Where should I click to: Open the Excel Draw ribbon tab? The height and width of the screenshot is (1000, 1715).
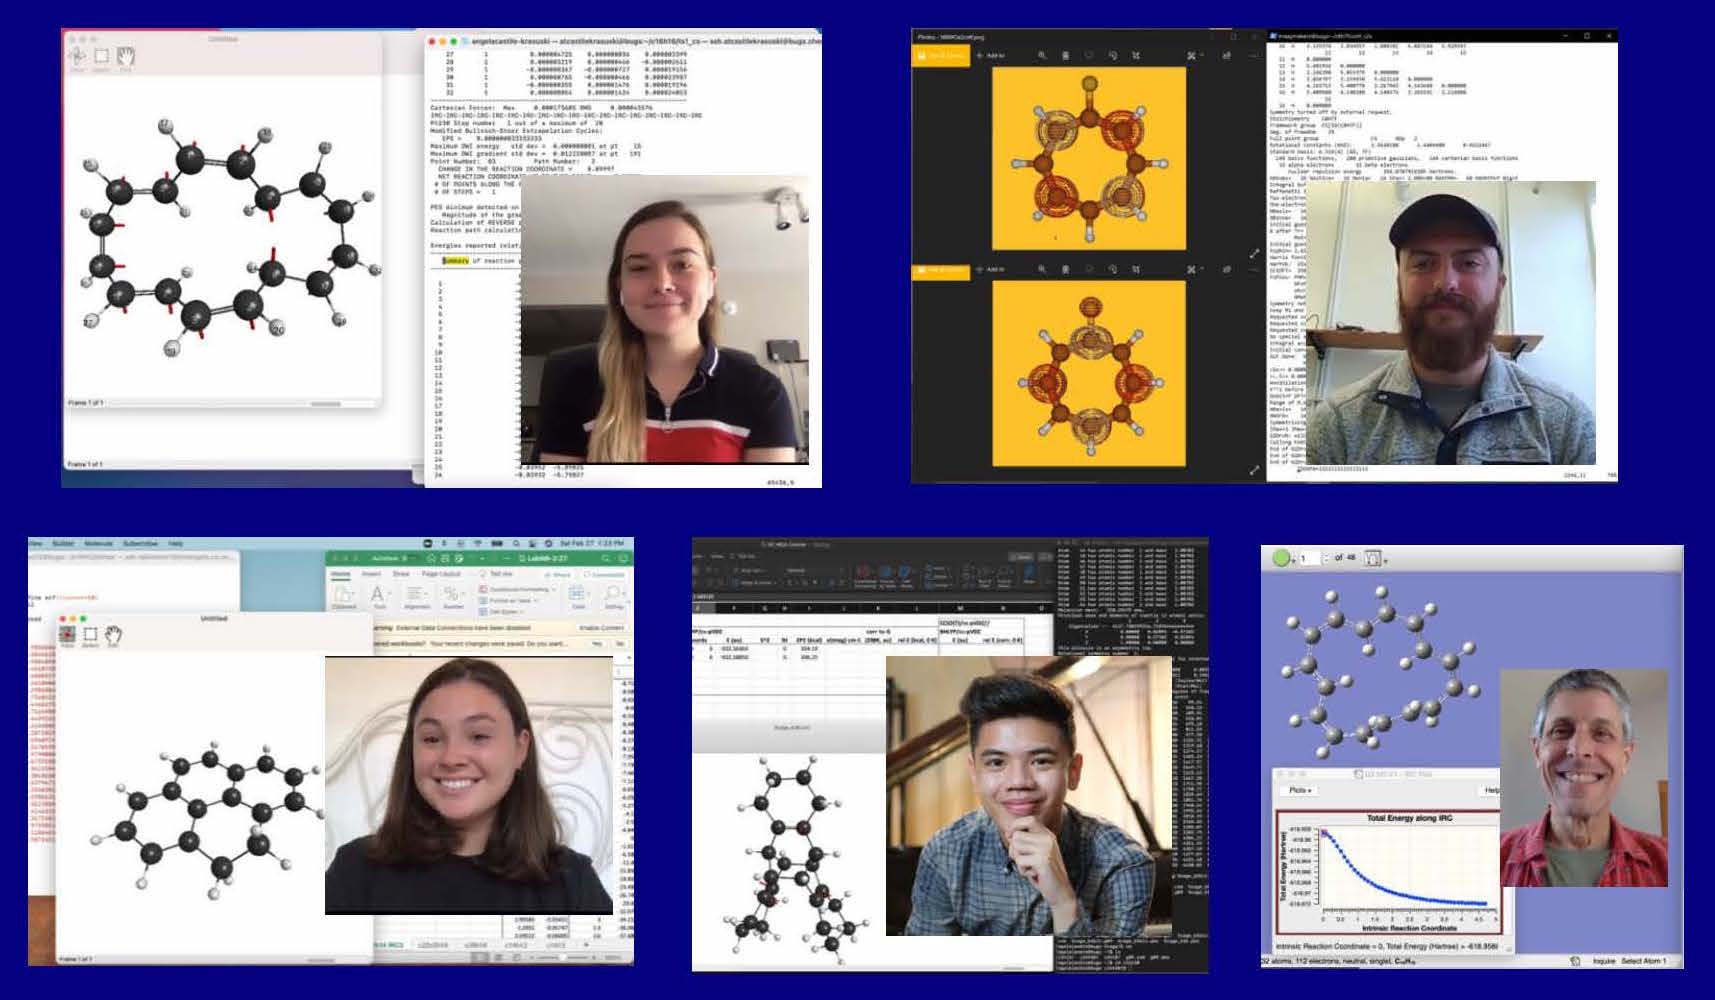pyautogui.click(x=401, y=574)
